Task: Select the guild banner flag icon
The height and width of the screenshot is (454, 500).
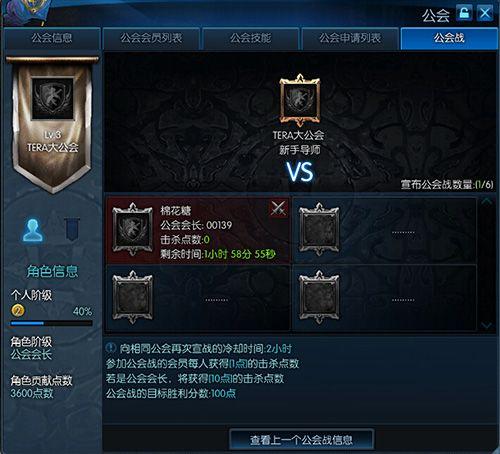Action: pyautogui.click(x=72, y=229)
